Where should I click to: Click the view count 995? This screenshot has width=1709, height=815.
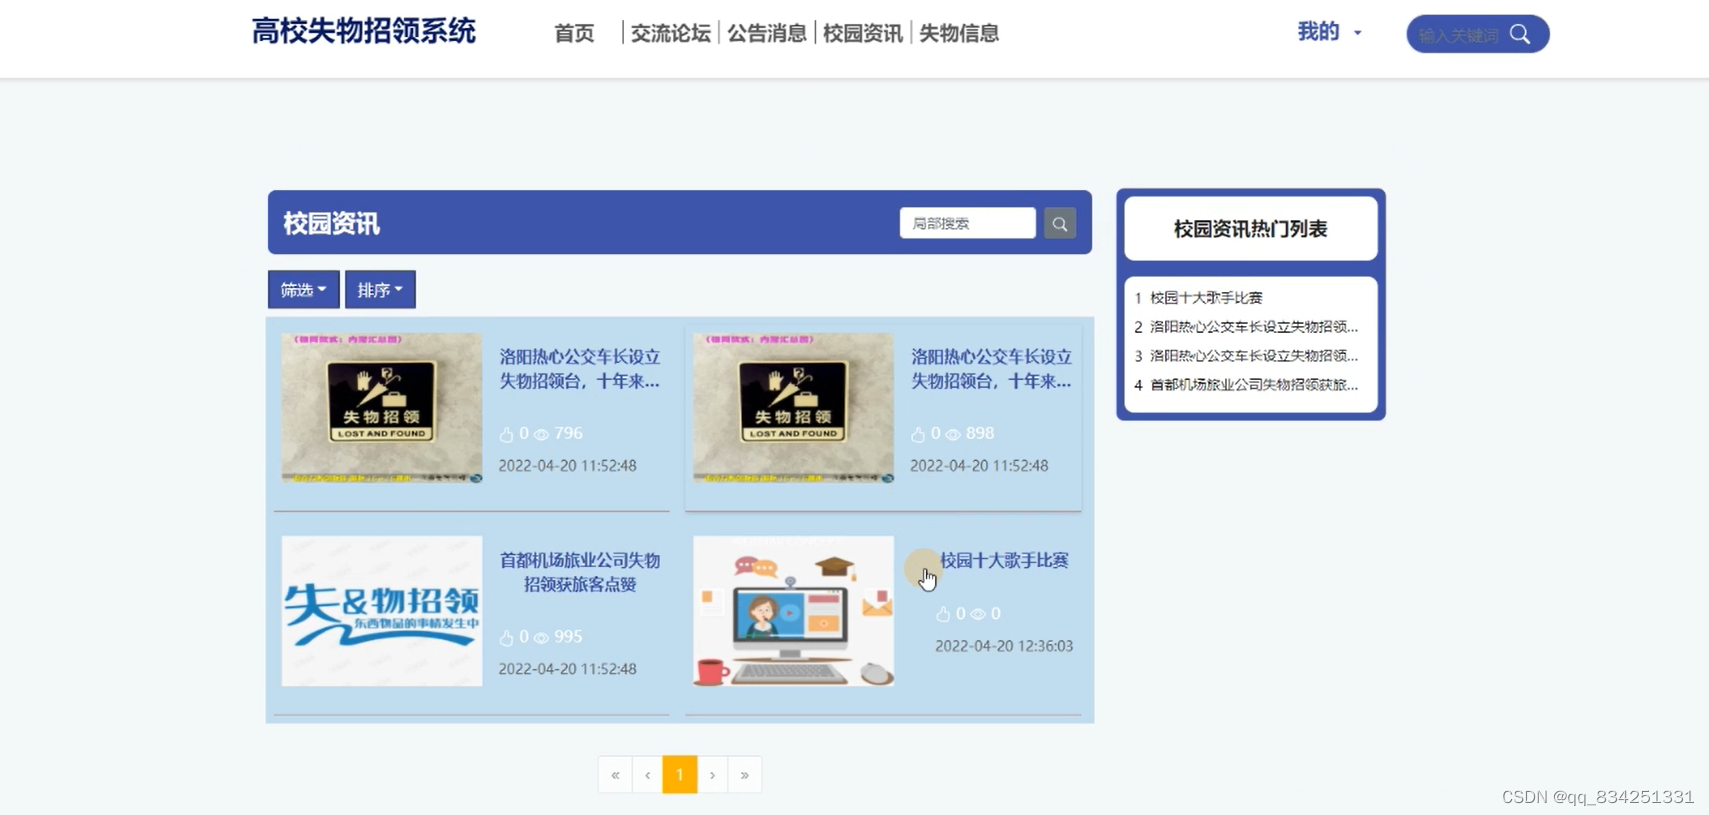(x=568, y=637)
